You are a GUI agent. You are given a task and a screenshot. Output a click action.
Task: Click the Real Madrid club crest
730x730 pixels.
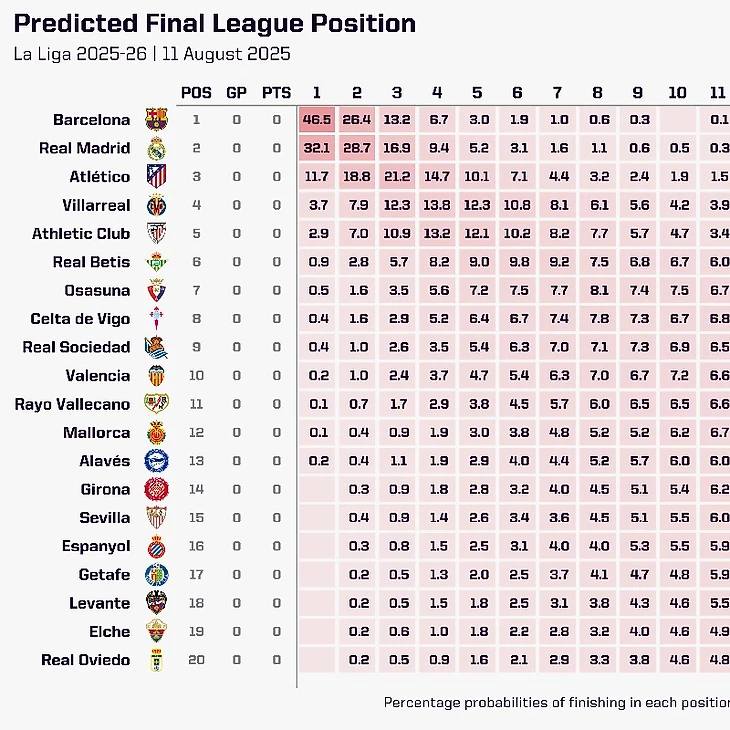point(157,148)
